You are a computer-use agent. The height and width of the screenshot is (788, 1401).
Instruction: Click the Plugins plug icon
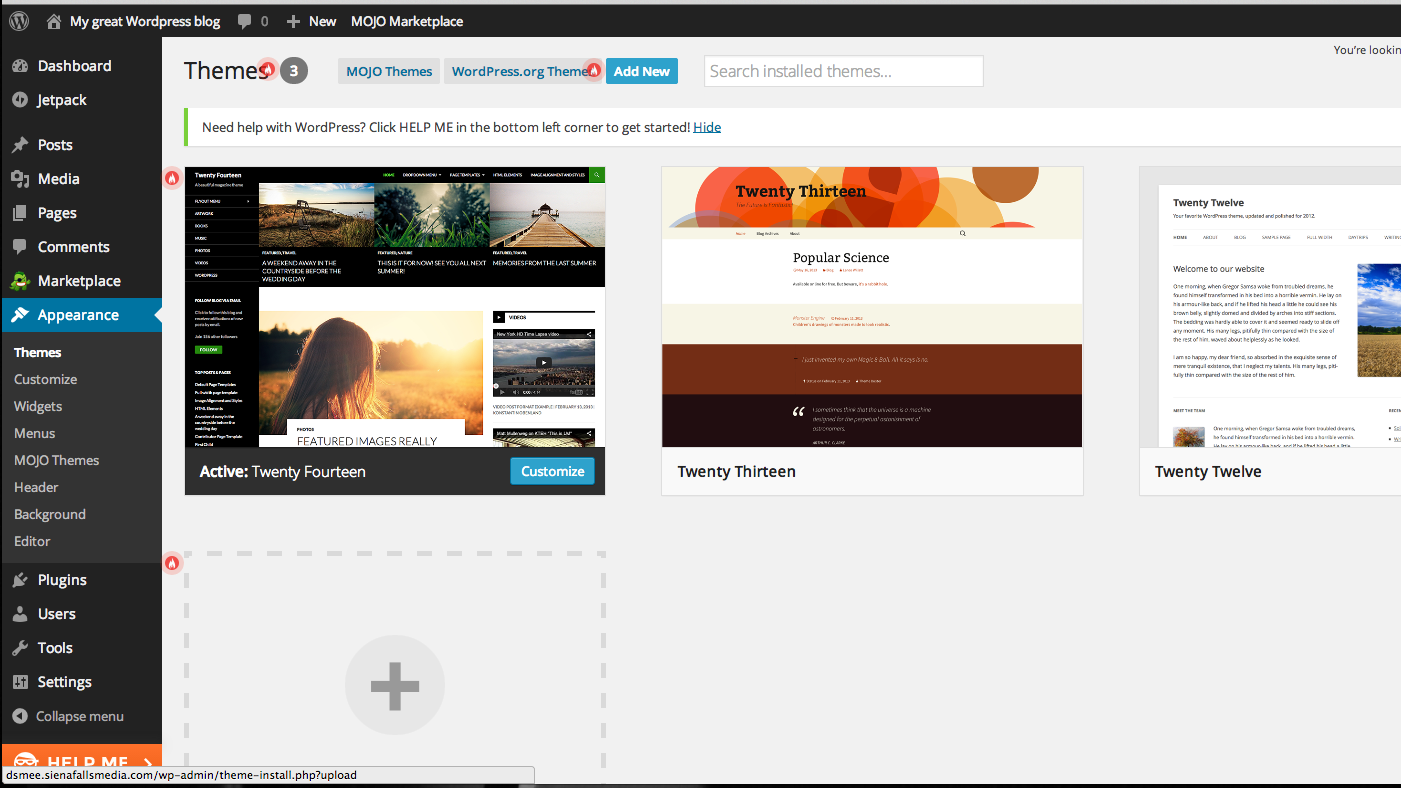pos(19,580)
